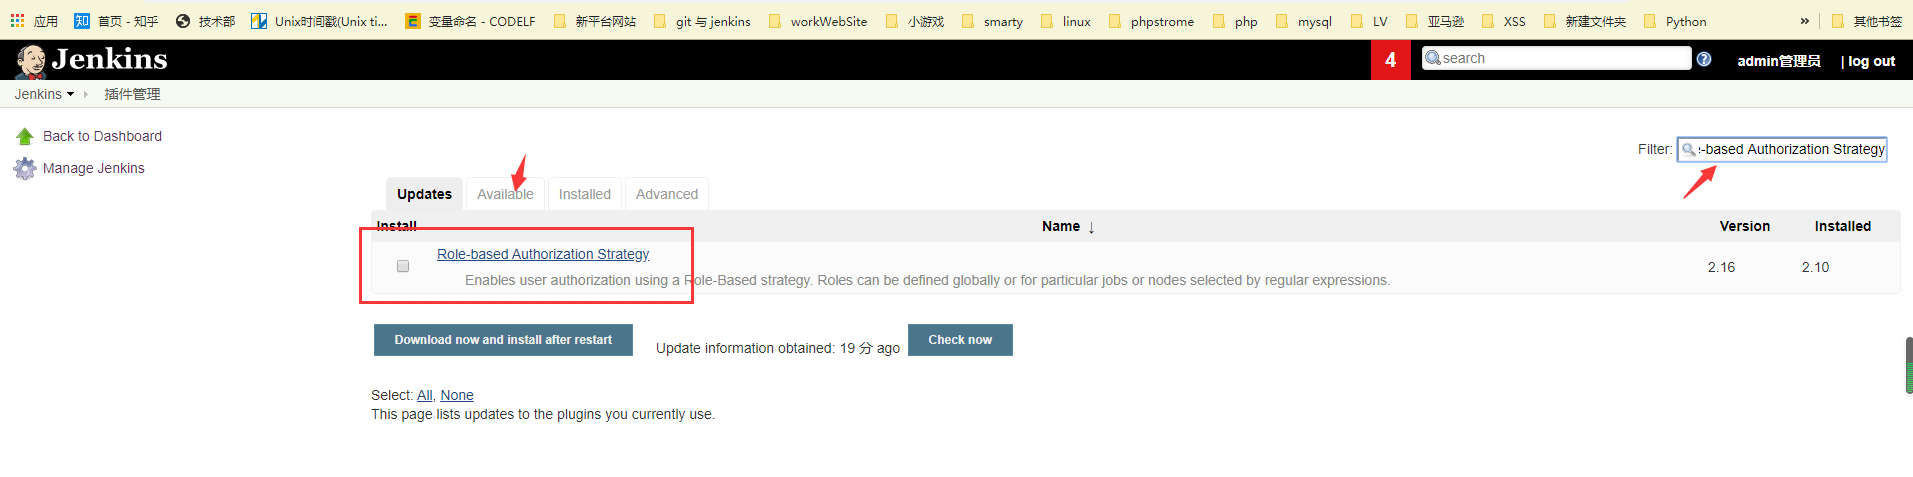Open the Unix timestamp bookmark

[x=319, y=21]
